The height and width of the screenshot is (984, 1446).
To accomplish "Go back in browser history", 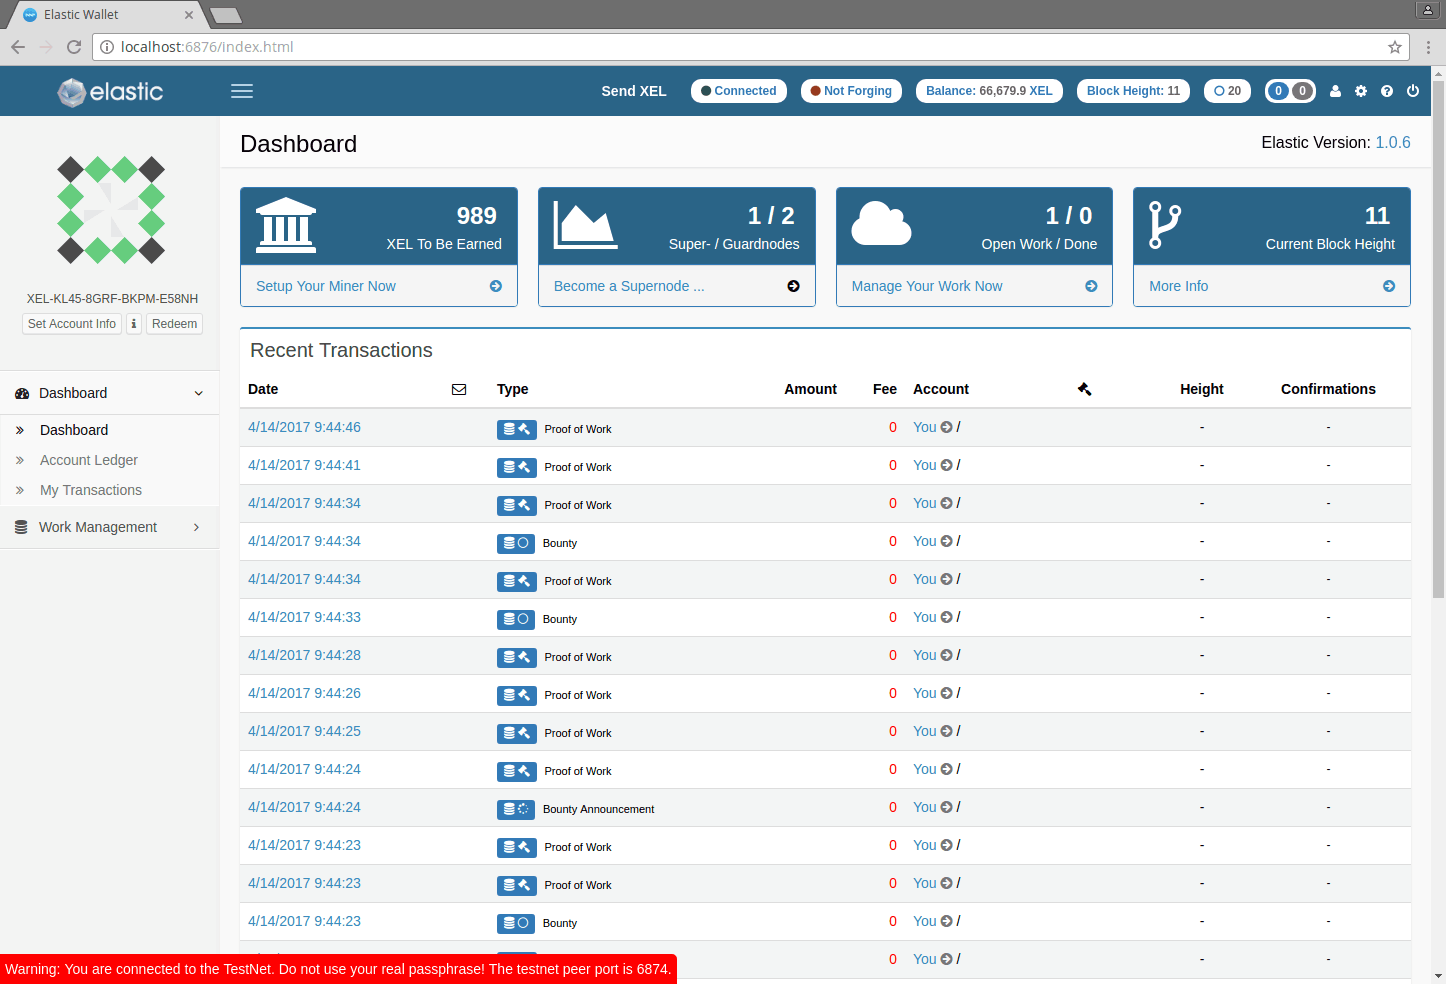I will click(18, 47).
